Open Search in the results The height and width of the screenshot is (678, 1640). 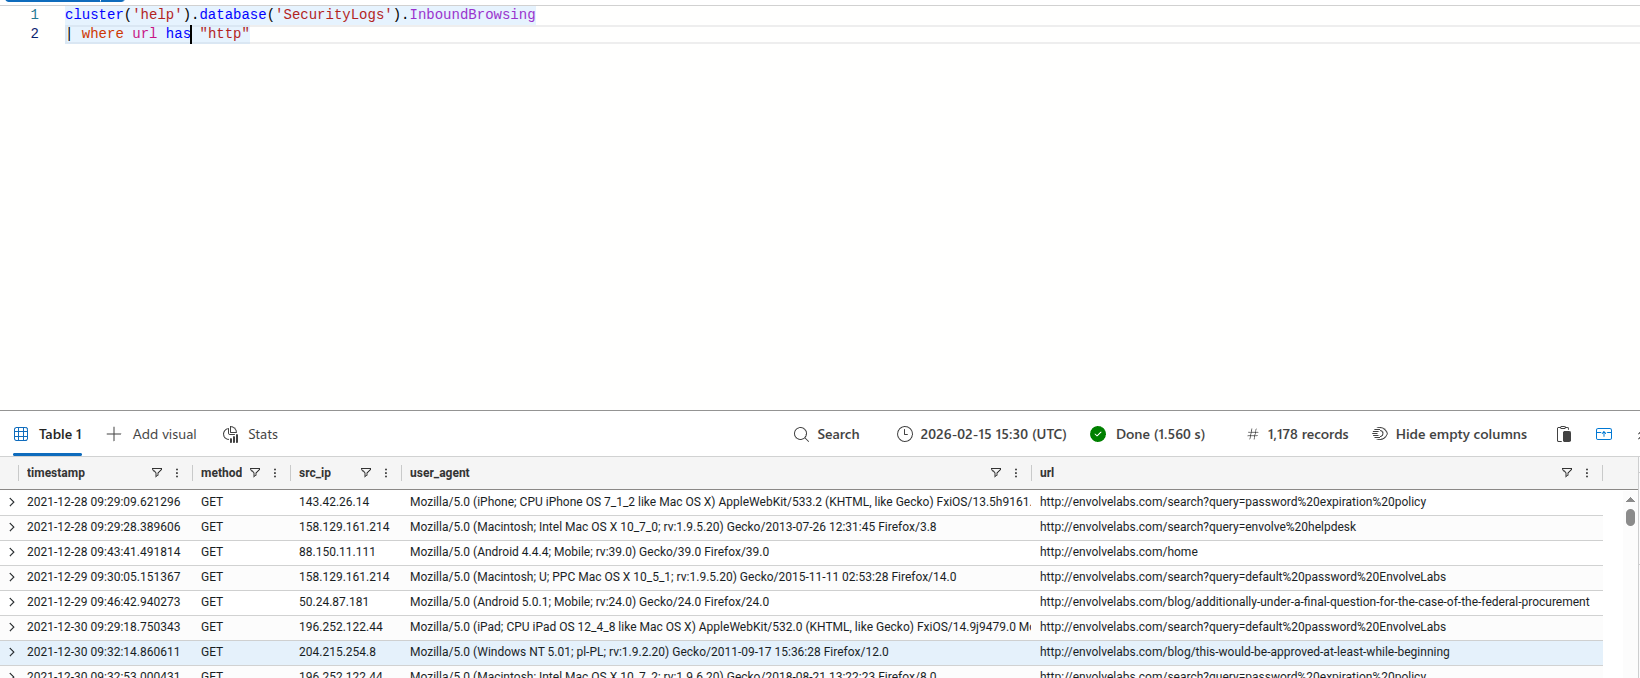(x=826, y=434)
